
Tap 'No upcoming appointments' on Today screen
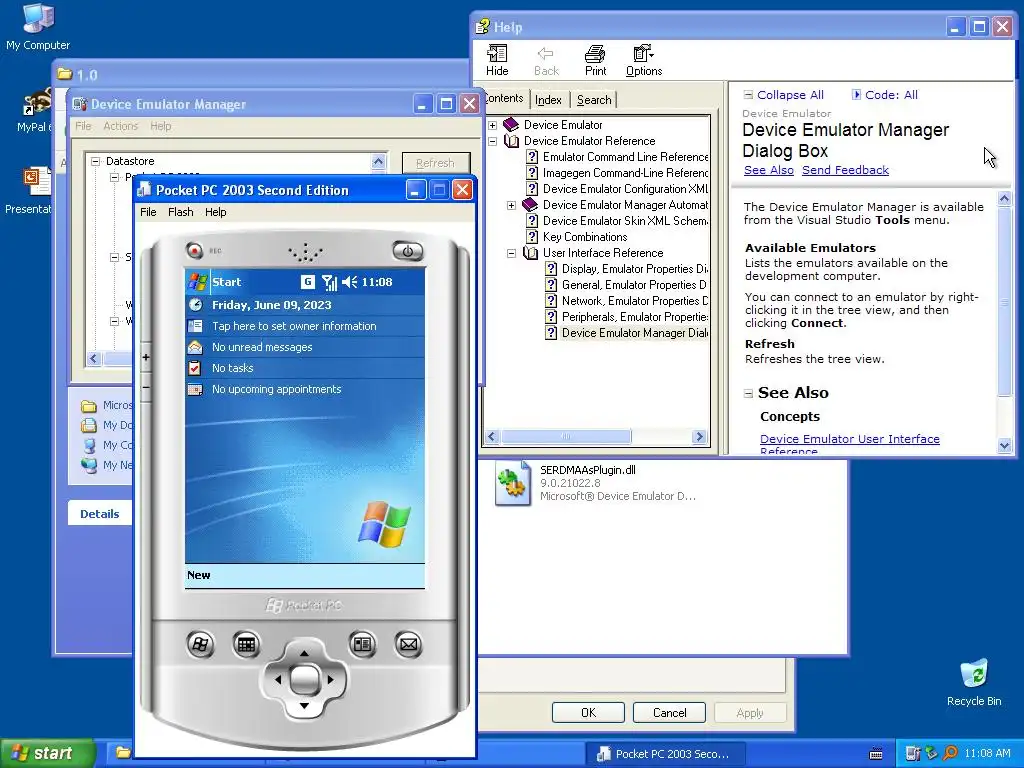(x=276, y=389)
